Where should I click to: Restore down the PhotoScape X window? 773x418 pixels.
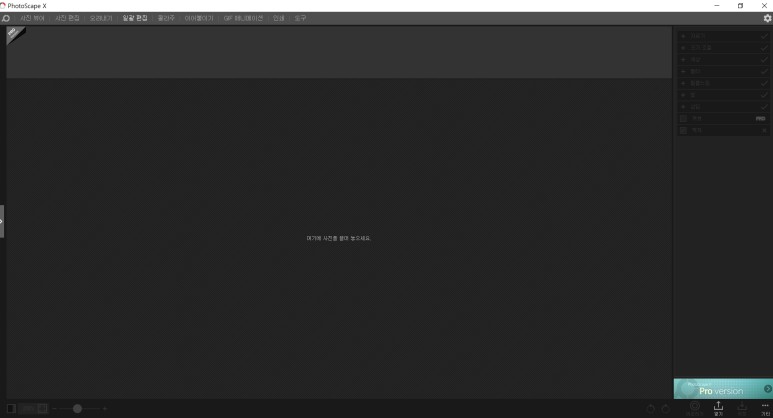(x=740, y=5)
